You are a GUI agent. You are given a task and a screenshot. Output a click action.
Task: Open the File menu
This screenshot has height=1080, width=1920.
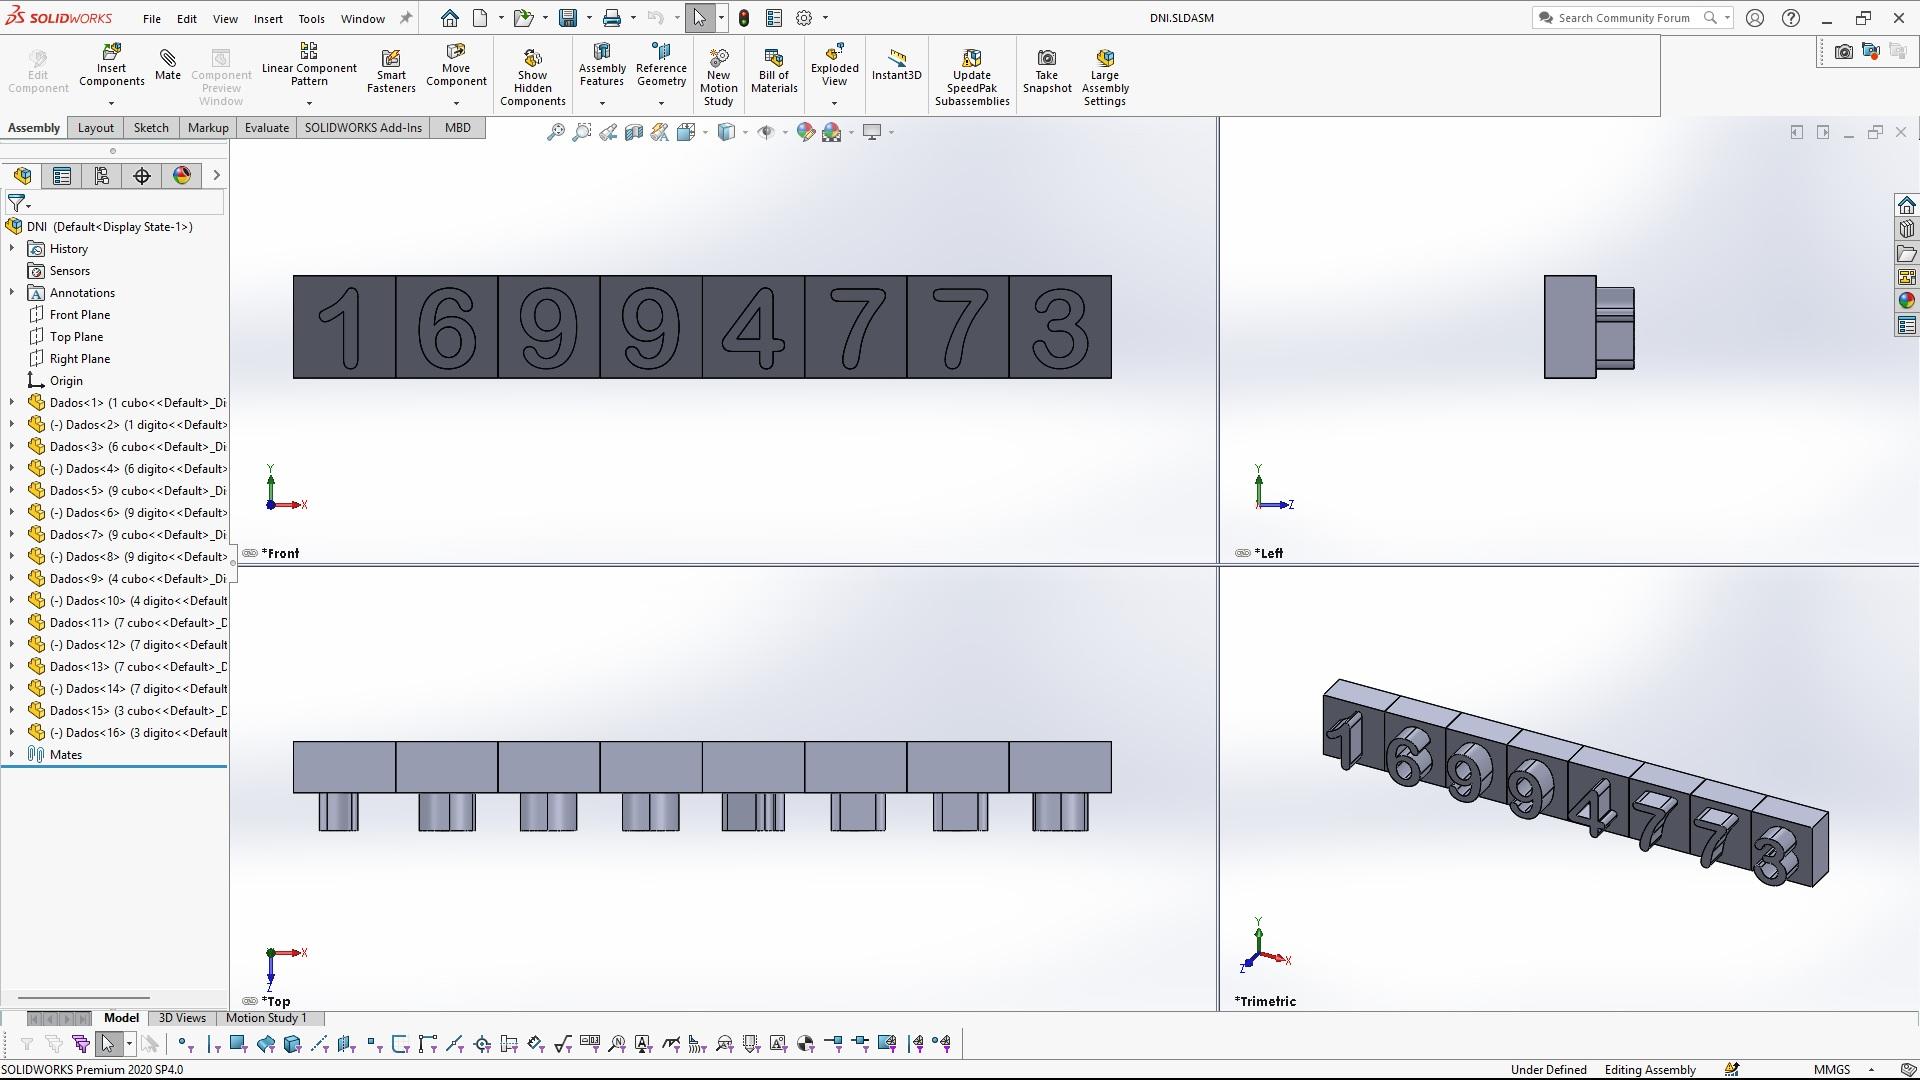click(152, 19)
